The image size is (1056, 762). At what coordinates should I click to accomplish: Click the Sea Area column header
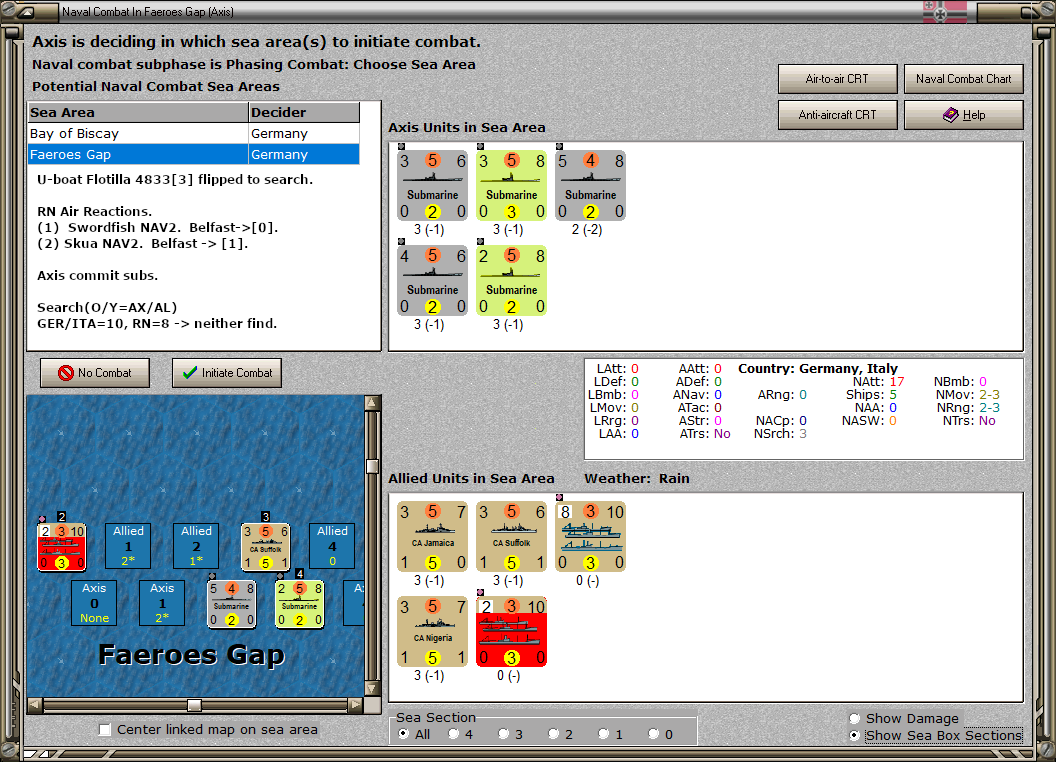[138, 113]
